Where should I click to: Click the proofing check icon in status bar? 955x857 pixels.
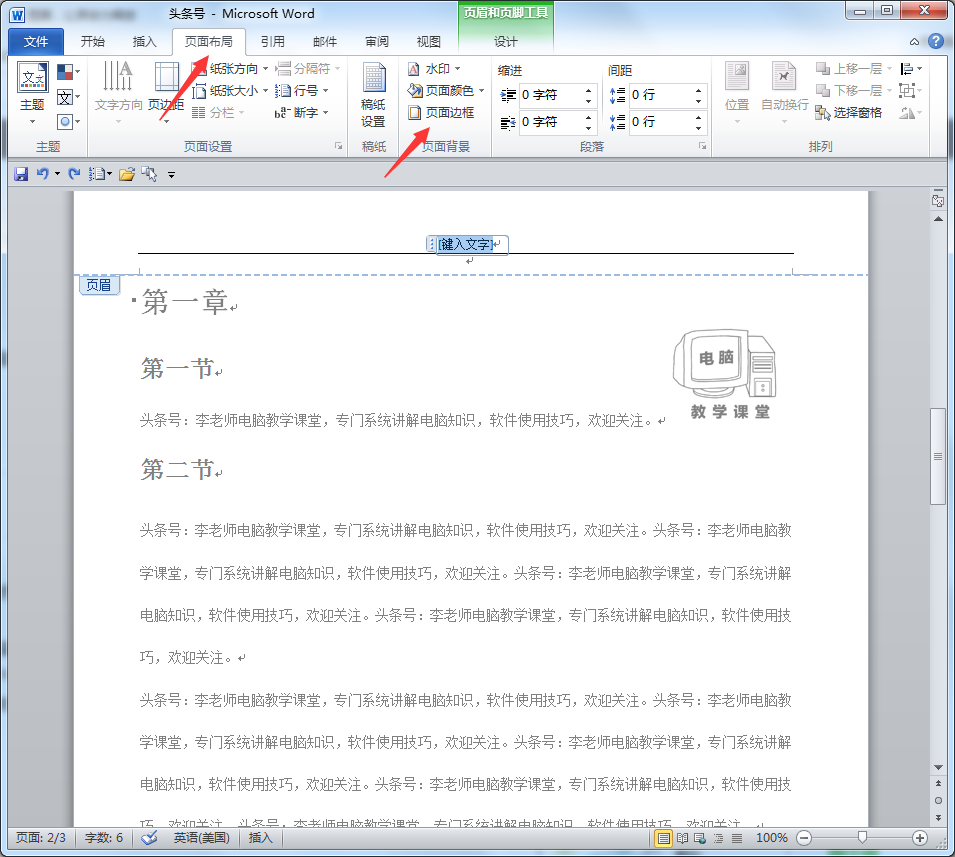[x=149, y=838]
